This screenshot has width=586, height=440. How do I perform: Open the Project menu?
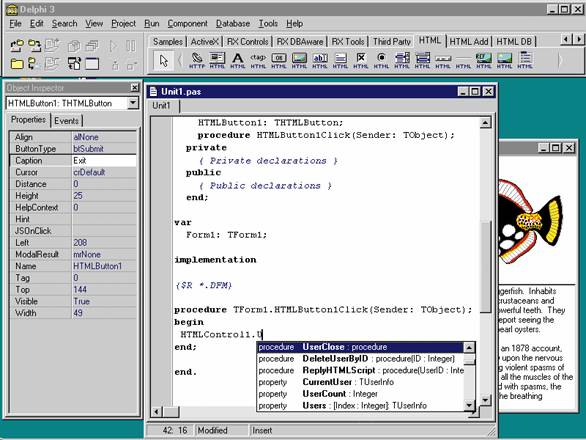click(x=123, y=24)
